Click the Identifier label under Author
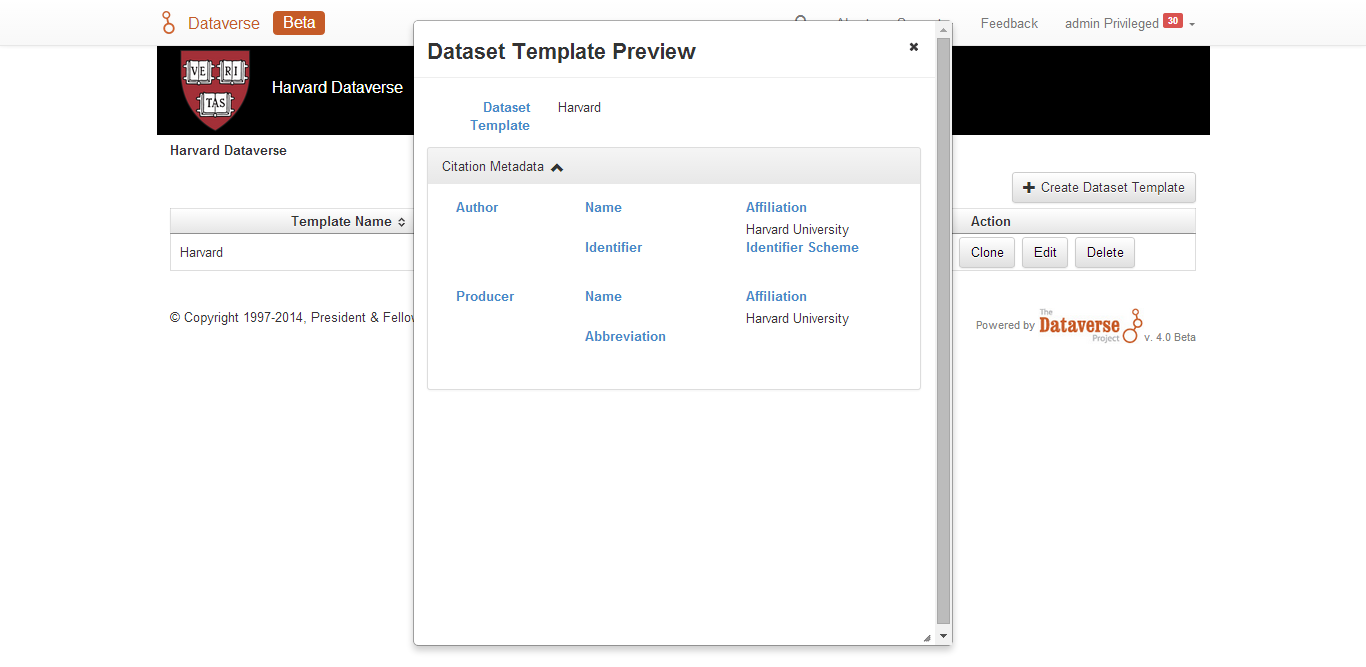Viewport: 1366px width, 667px height. point(613,247)
